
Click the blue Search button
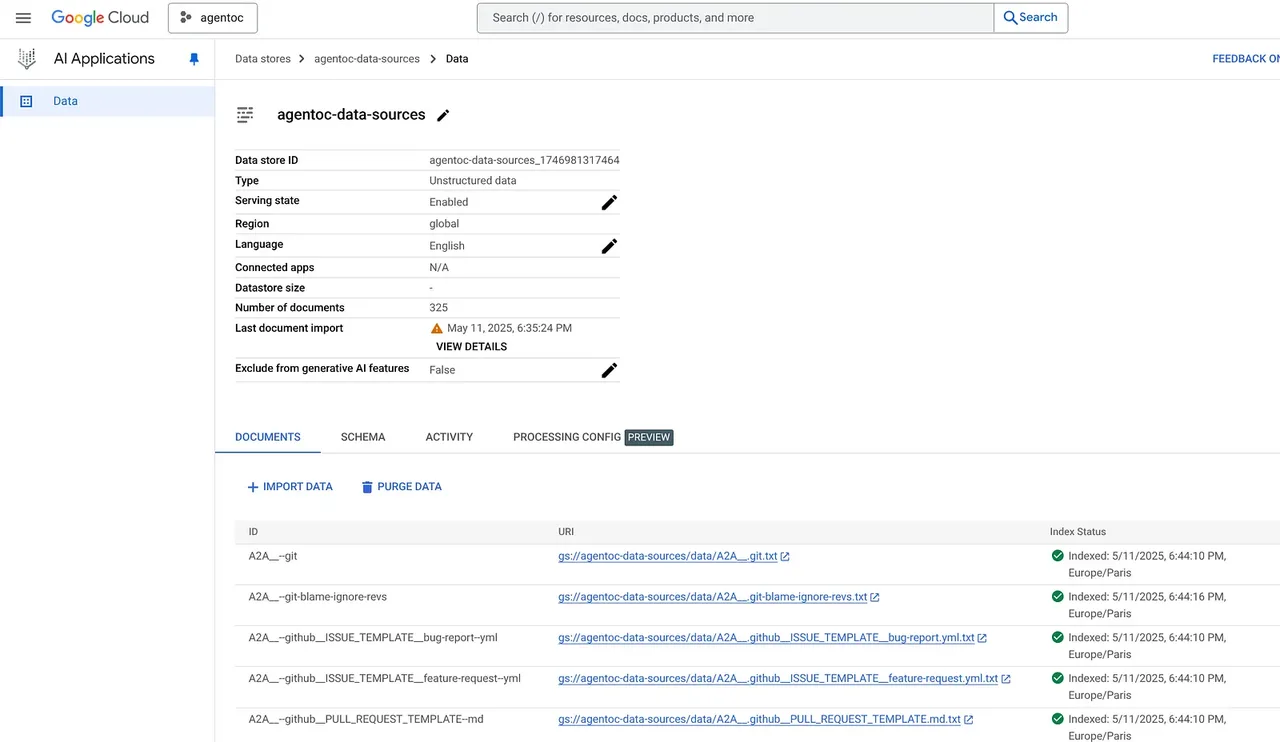(x=1030, y=18)
